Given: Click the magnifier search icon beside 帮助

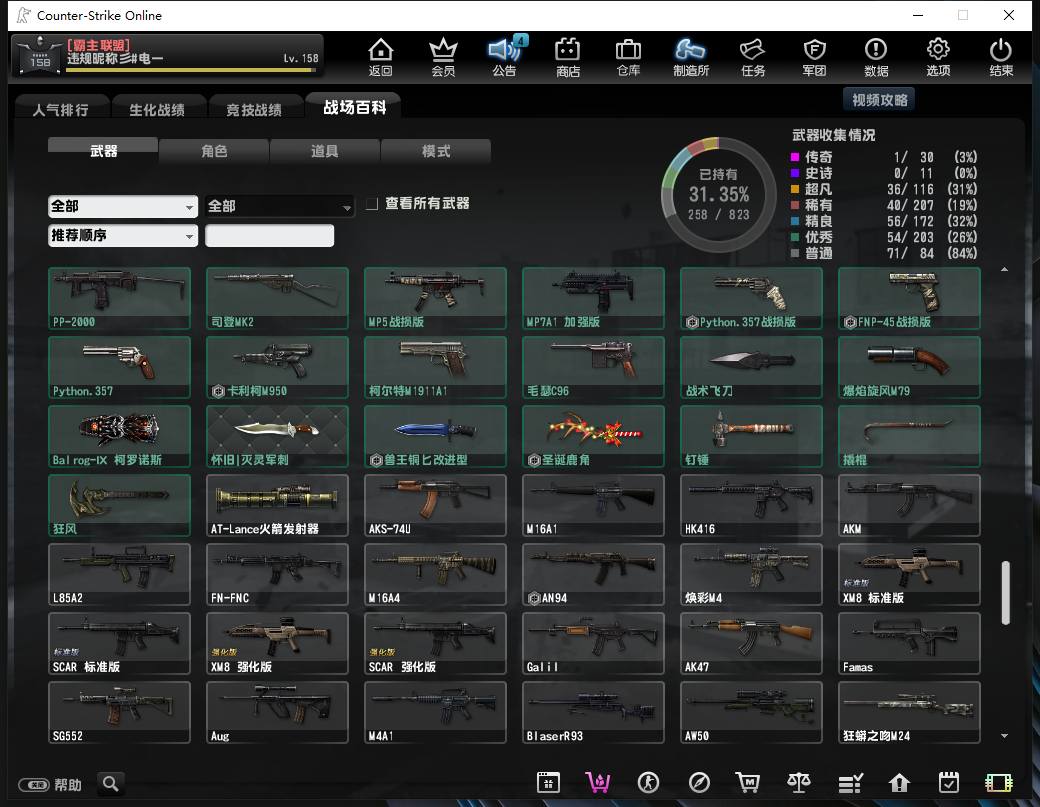Looking at the screenshot, I should 111,784.
